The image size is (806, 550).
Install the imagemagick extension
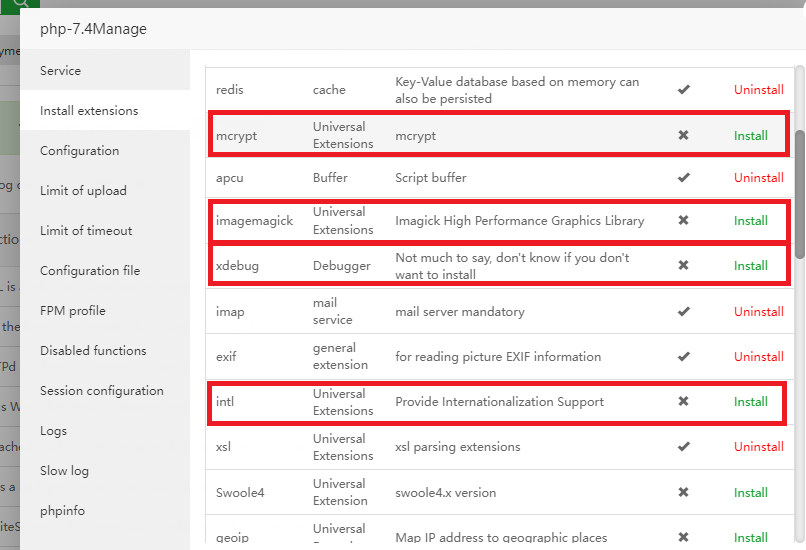pos(751,220)
